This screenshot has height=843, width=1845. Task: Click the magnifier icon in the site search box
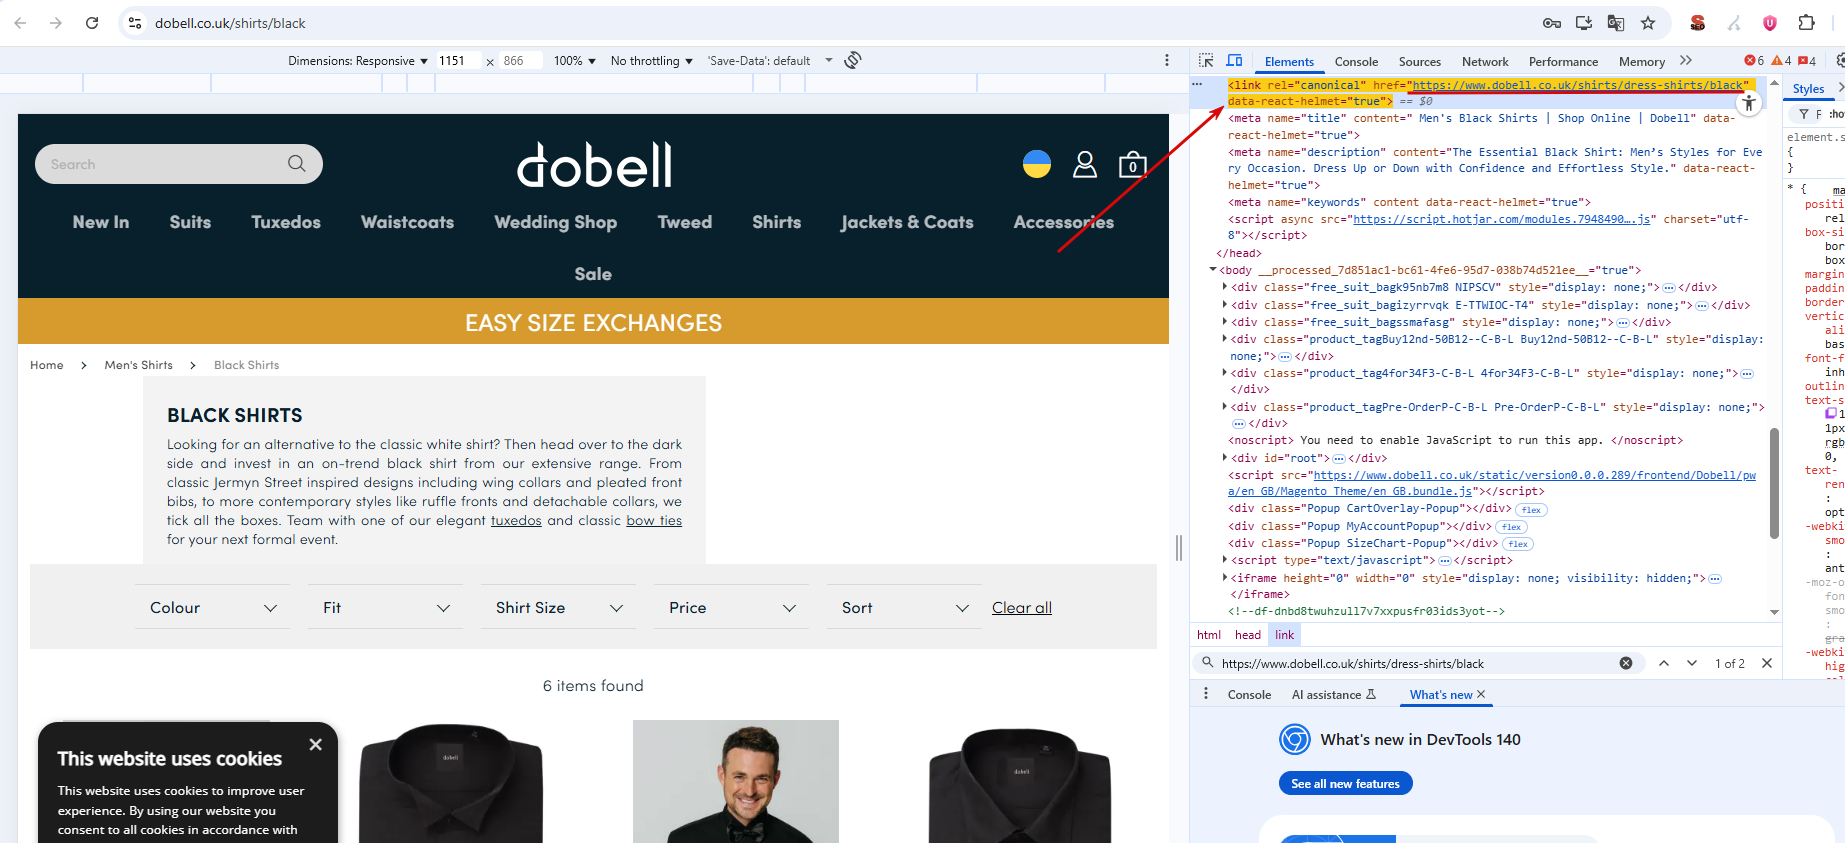click(297, 164)
